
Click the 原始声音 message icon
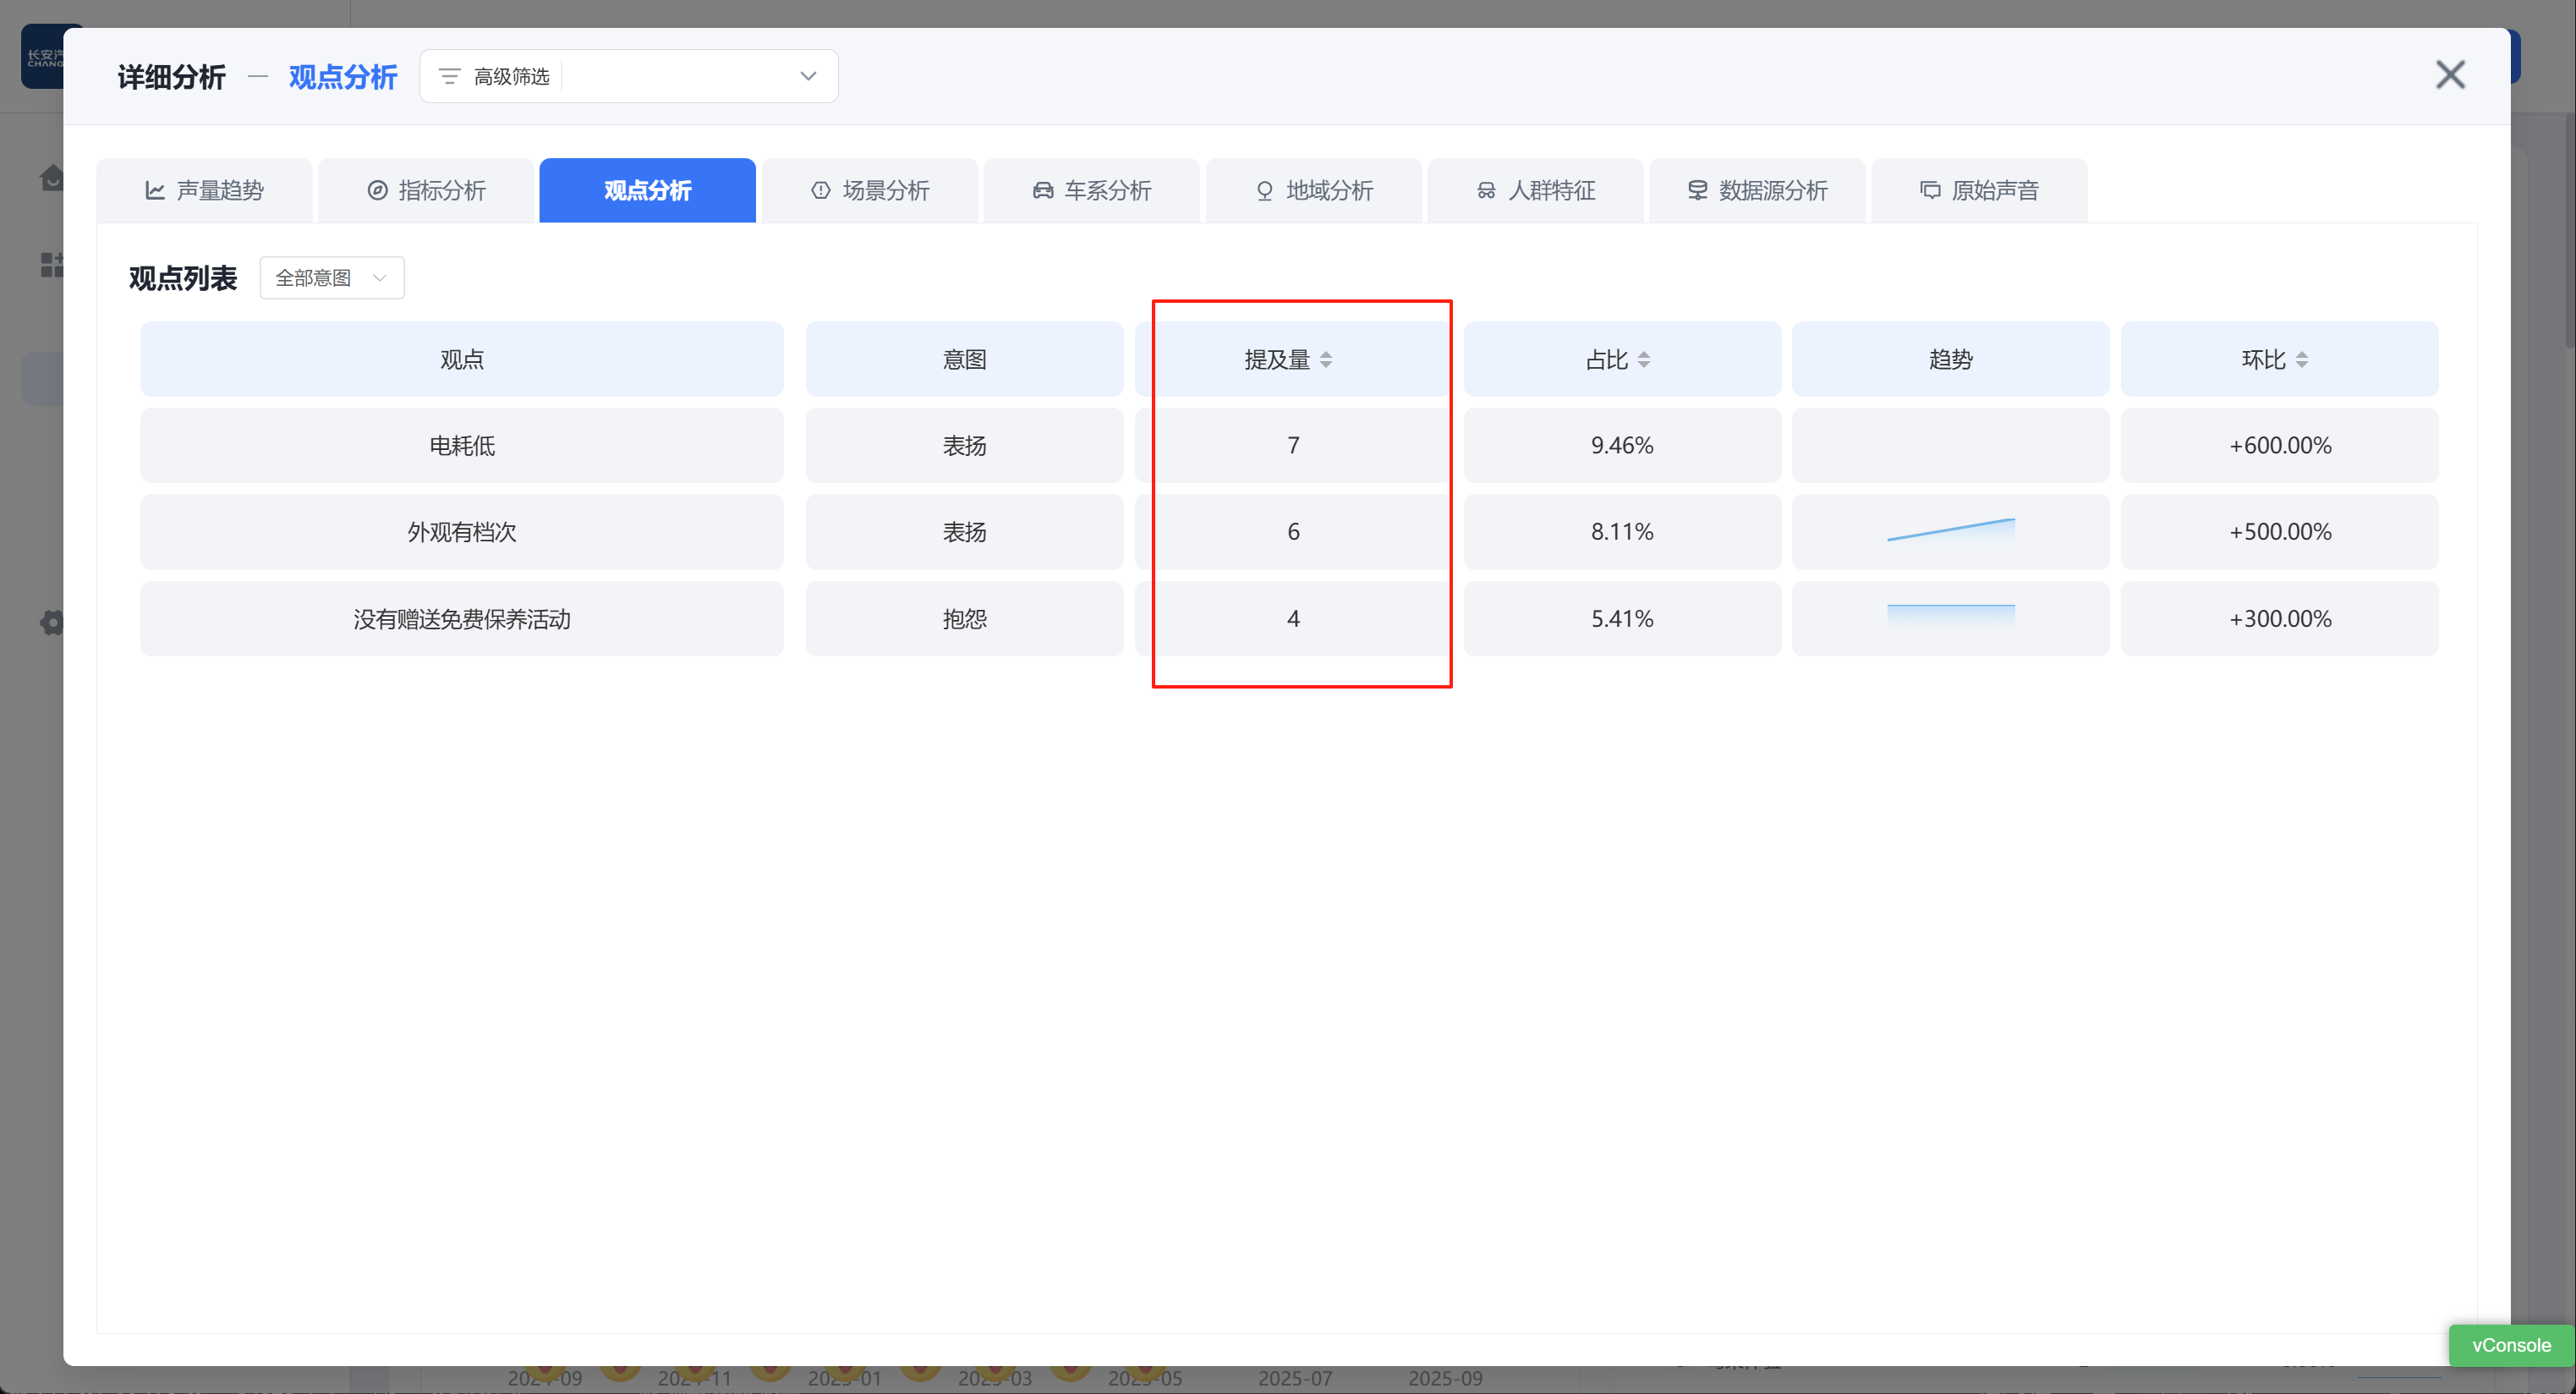[x=1930, y=190]
